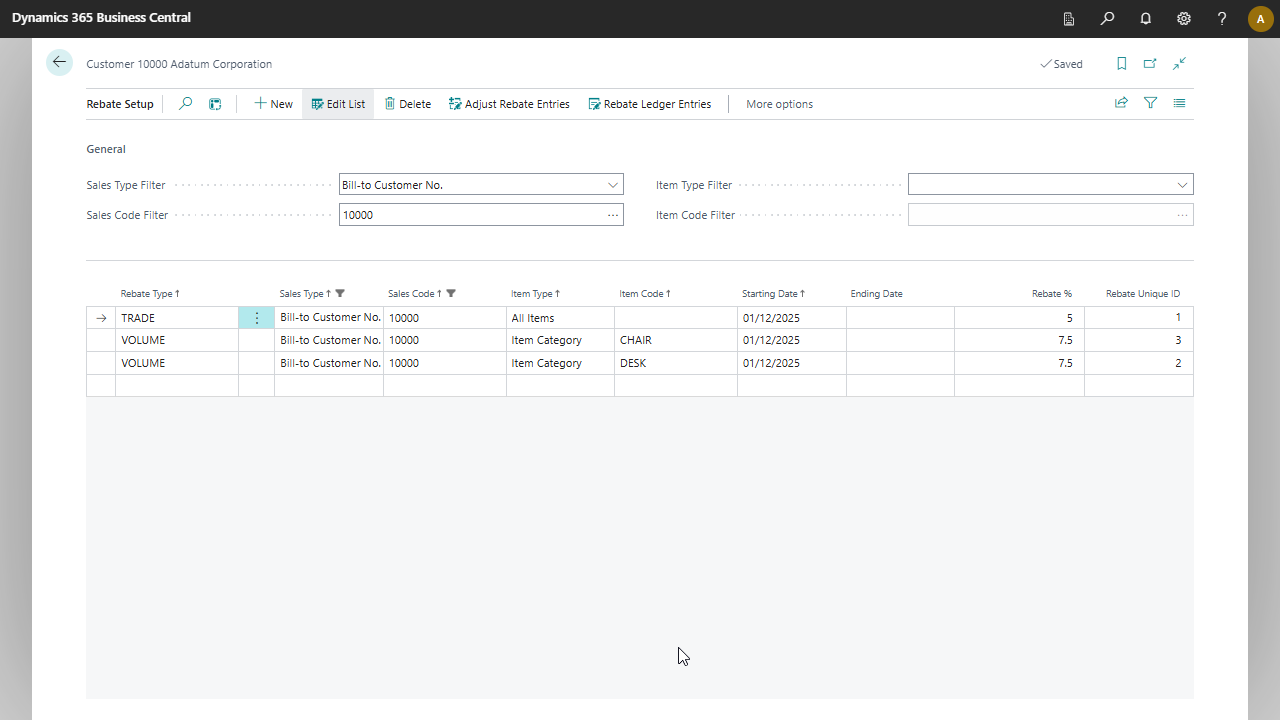
Task: Bookmark this page with the bookmark icon
Action: coord(1121,63)
